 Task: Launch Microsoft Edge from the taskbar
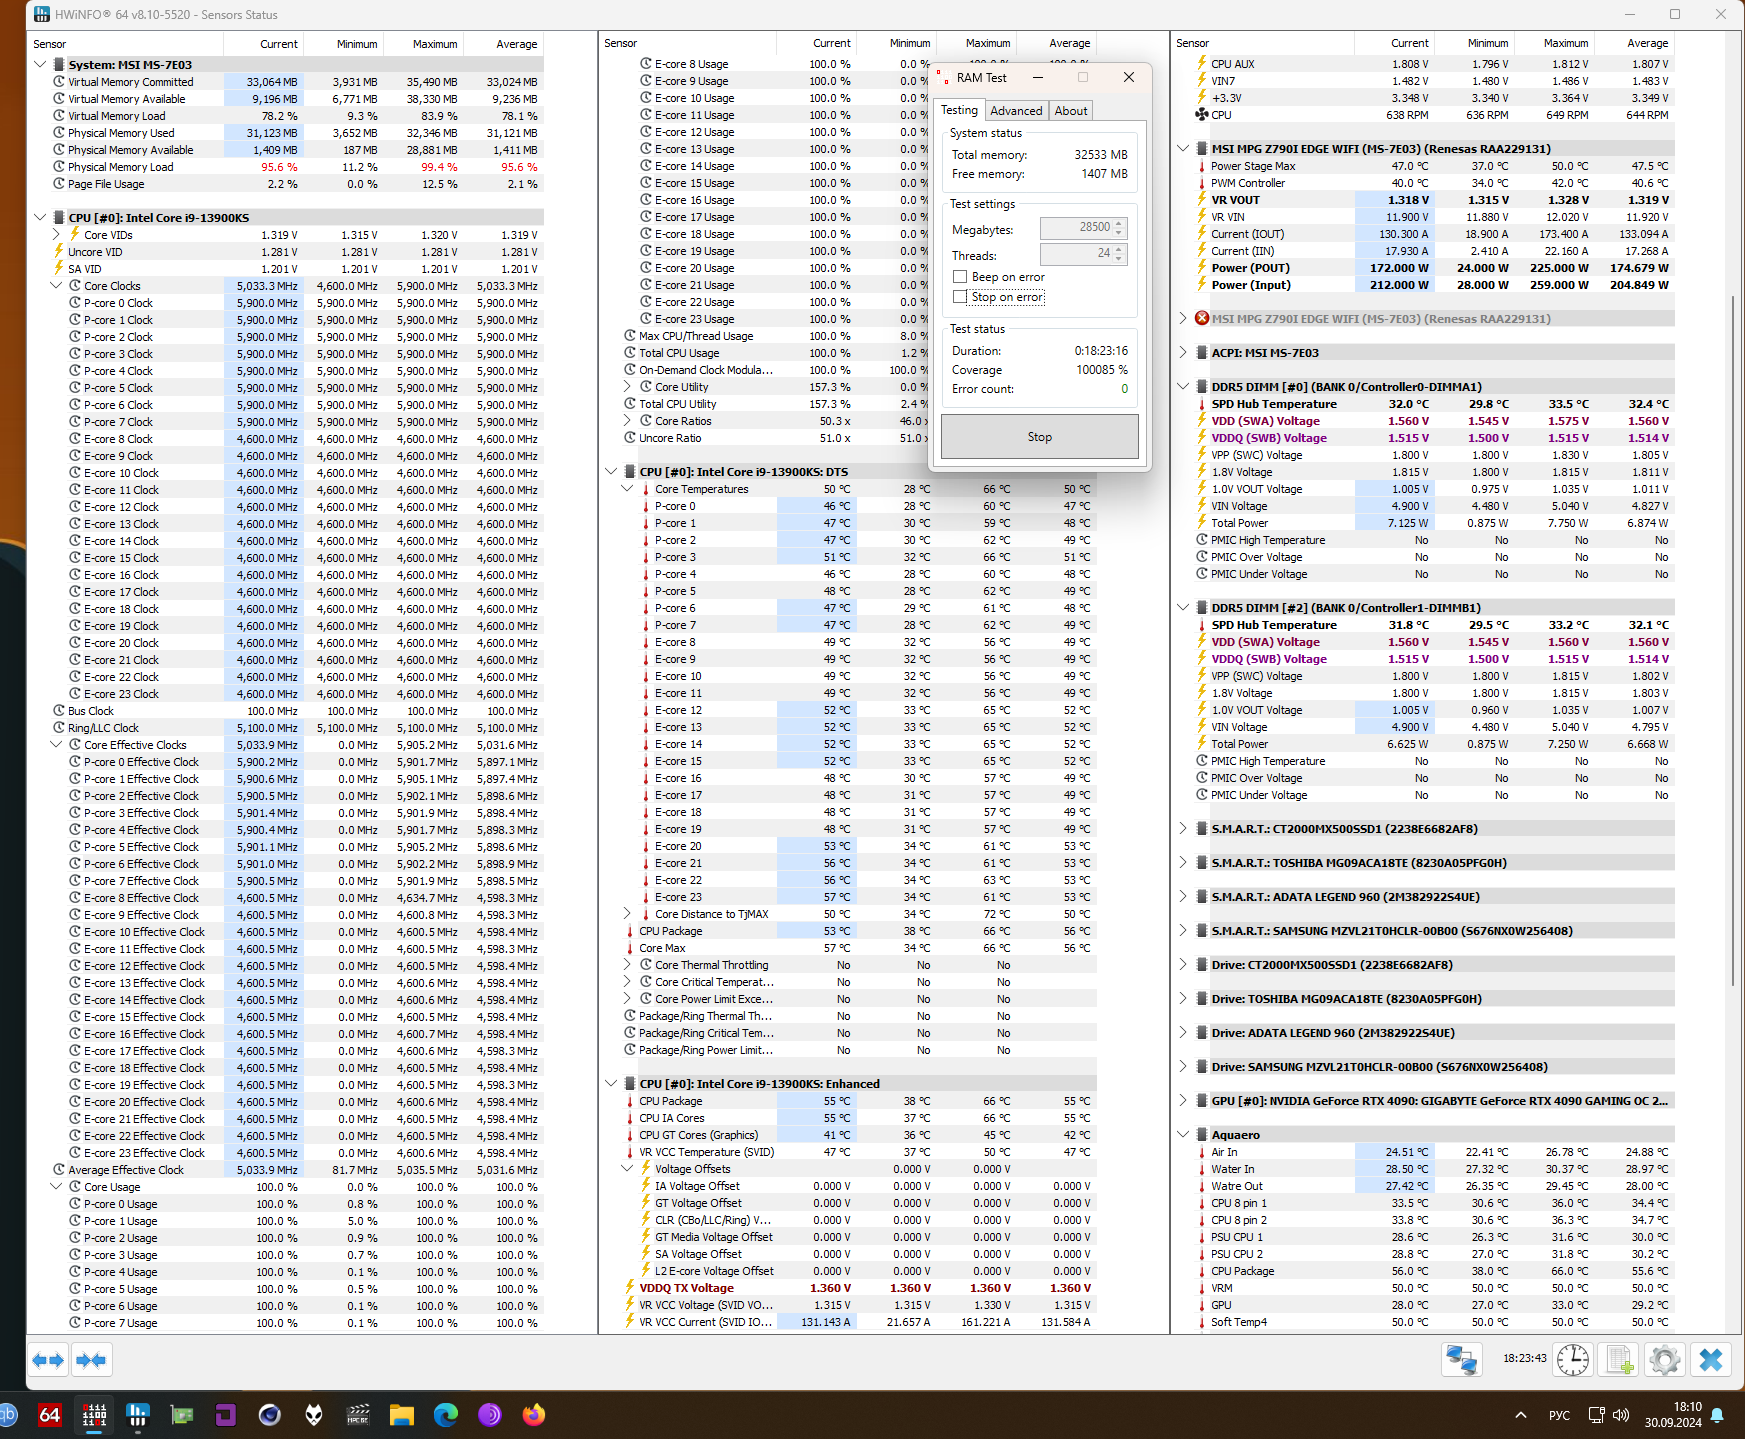446,1415
